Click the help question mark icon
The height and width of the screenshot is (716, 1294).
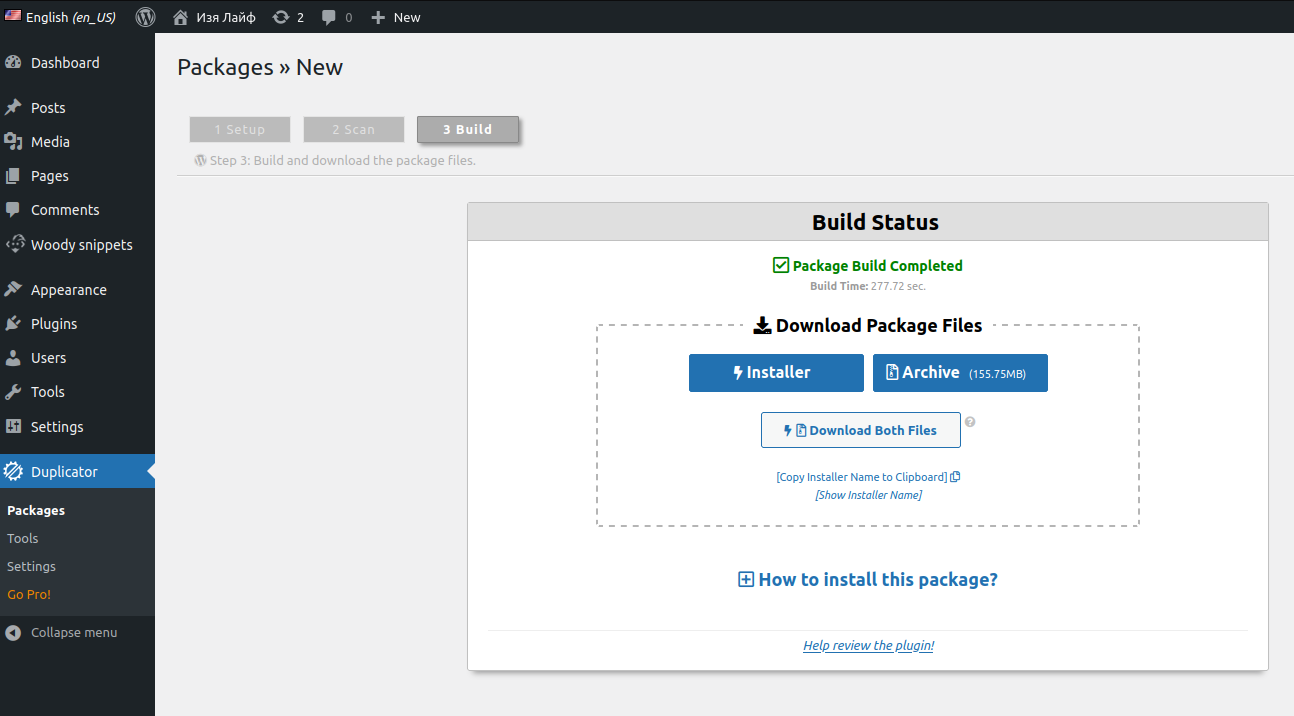970,422
